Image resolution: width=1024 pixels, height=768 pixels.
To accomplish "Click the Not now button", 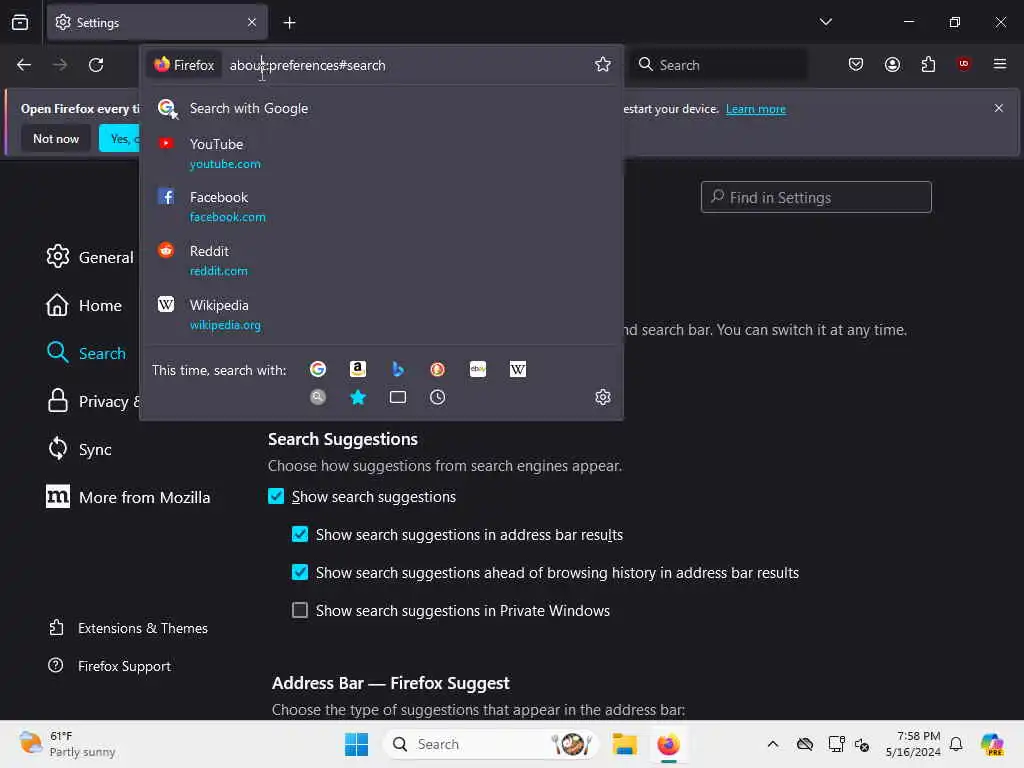I will point(56,138).
